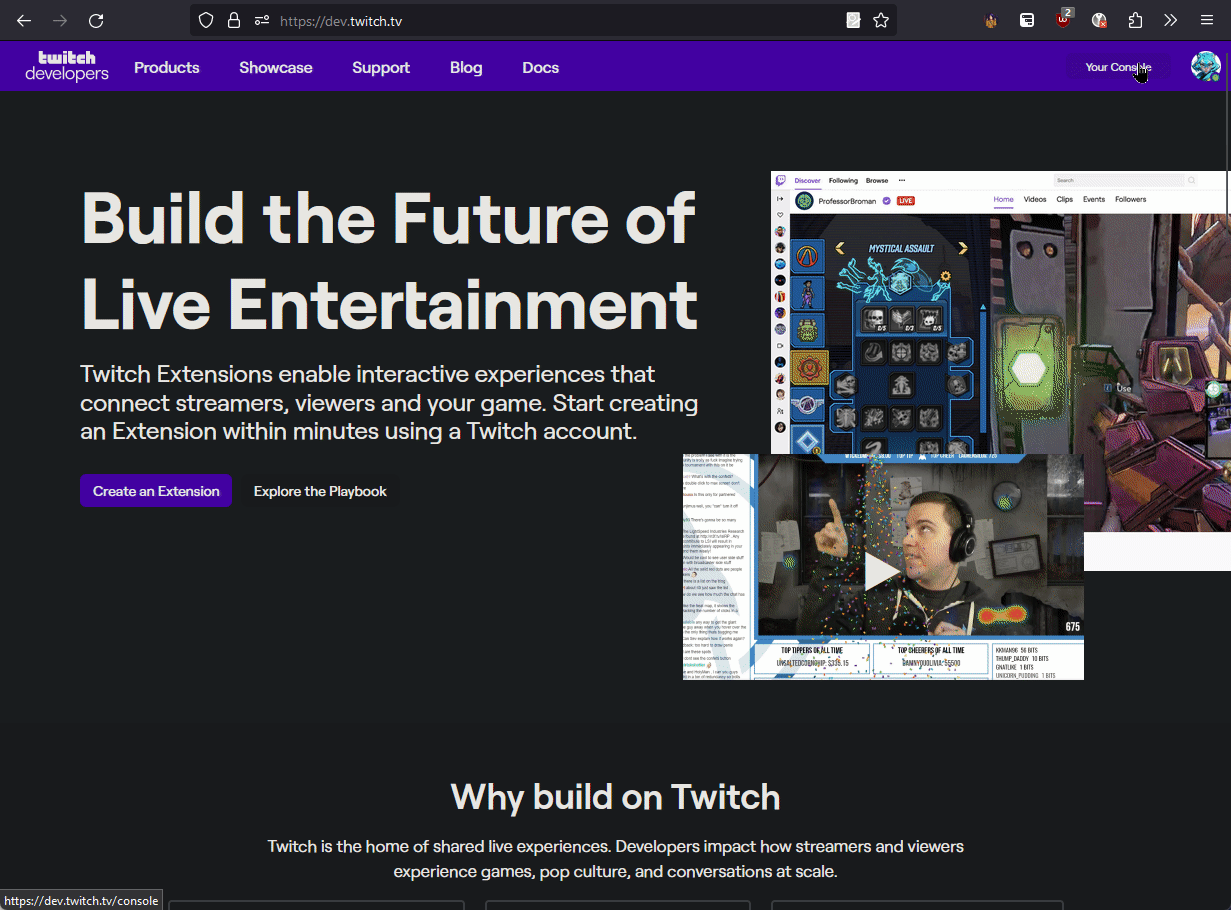The width and height of the screenshot is (1231, 910).
Task: Click the browser forward arrow
Action: point(60,20)
